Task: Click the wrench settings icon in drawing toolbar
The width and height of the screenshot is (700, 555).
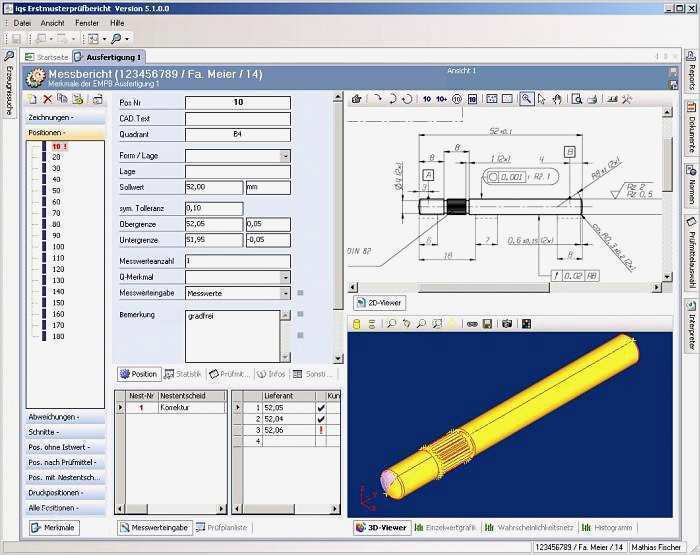Action: [627, 99]
